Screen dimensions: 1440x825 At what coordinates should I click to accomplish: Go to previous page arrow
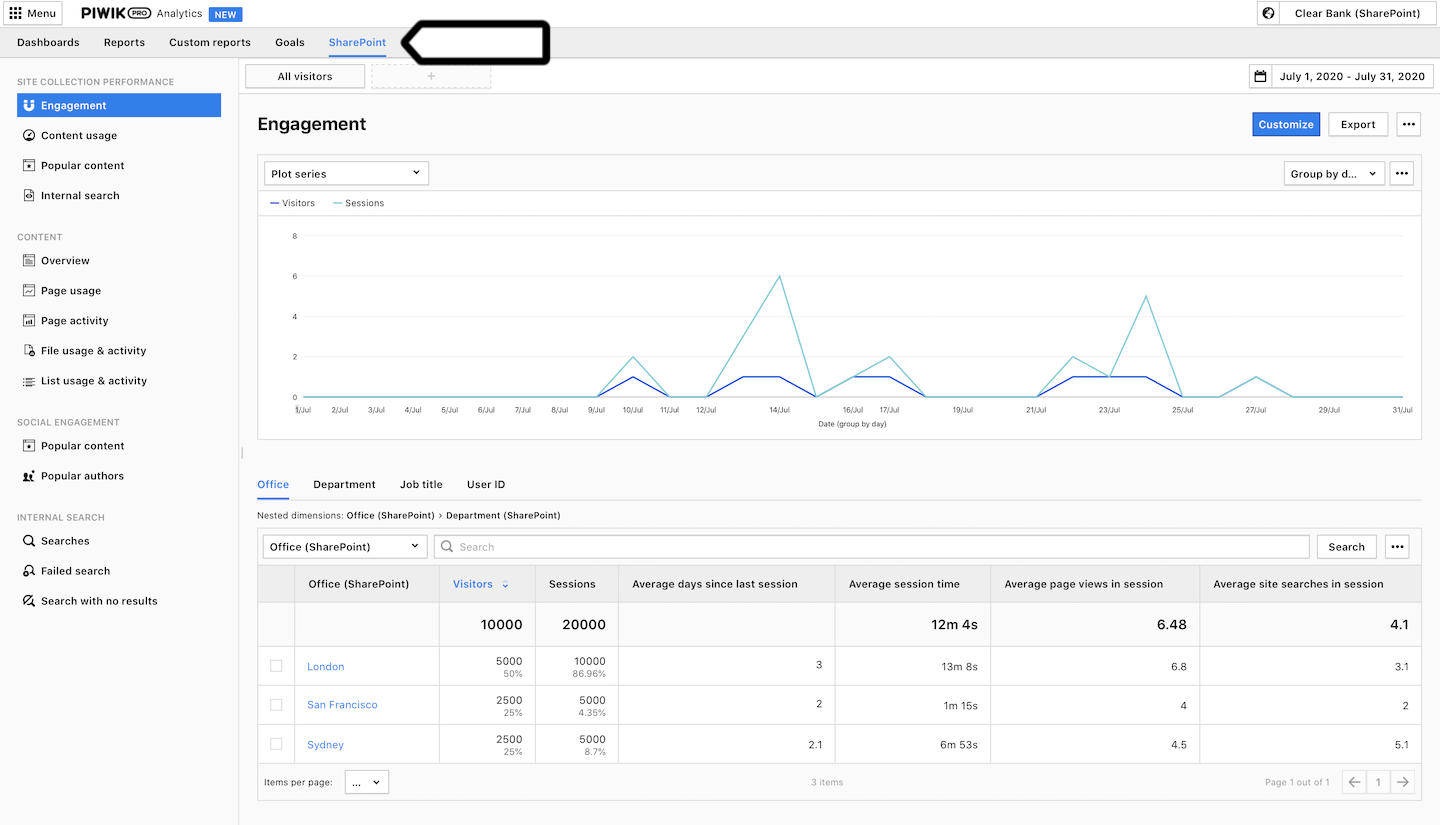point(1354,782)
